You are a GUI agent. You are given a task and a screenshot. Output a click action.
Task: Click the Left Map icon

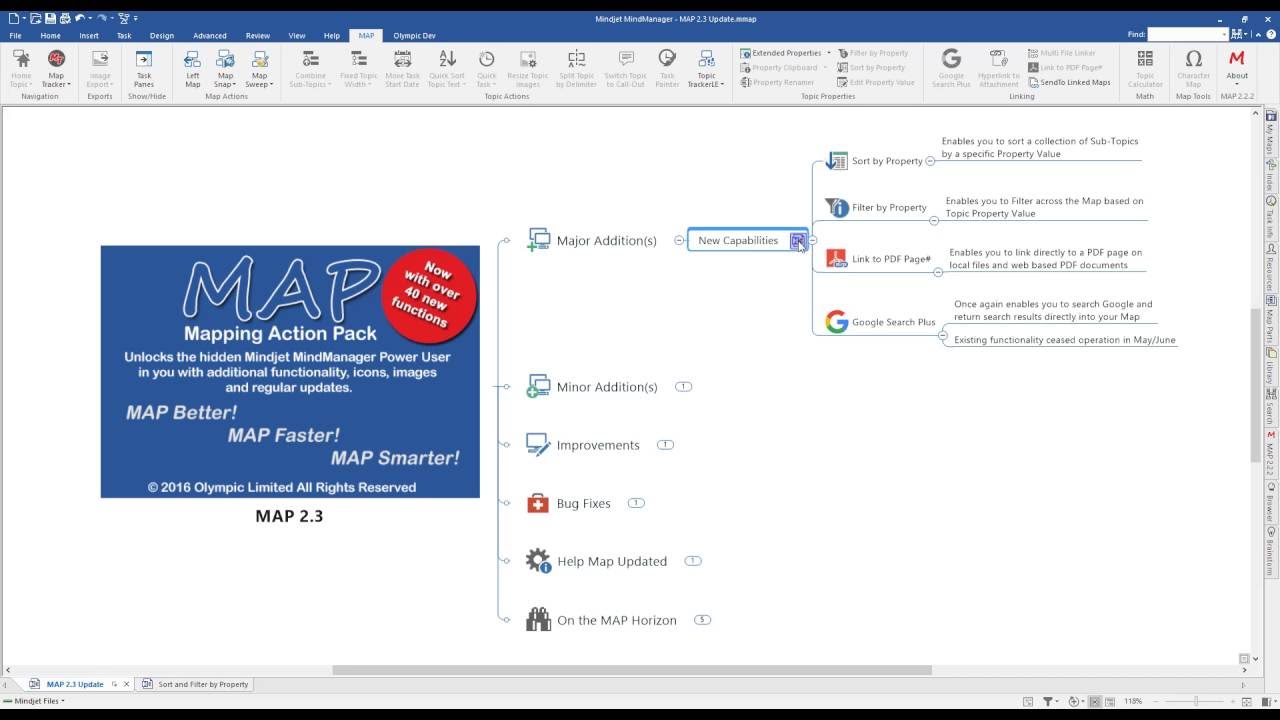click(x=193, y=60)
